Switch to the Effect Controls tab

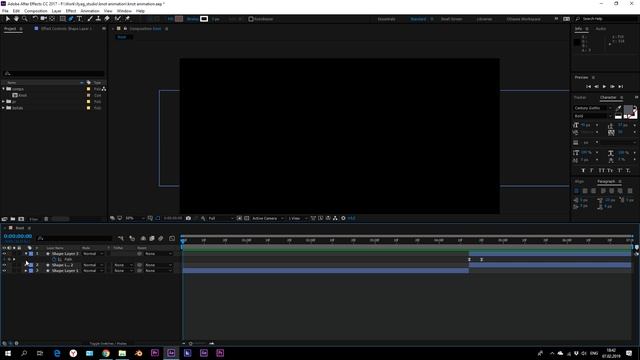coord(65,29)
